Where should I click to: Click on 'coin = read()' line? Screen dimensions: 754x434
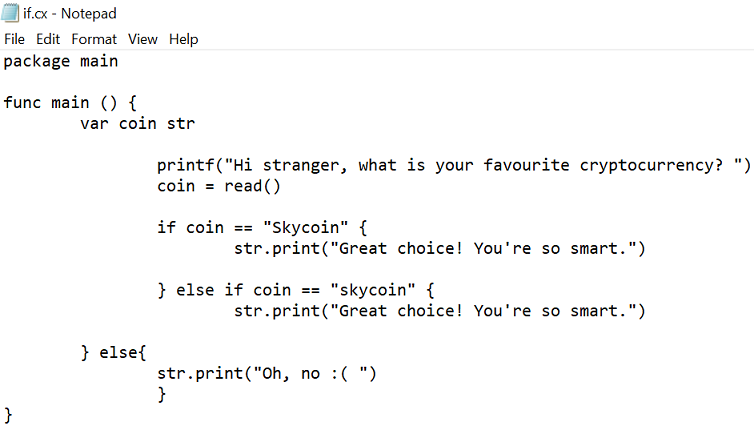click(x=219, y=186)
